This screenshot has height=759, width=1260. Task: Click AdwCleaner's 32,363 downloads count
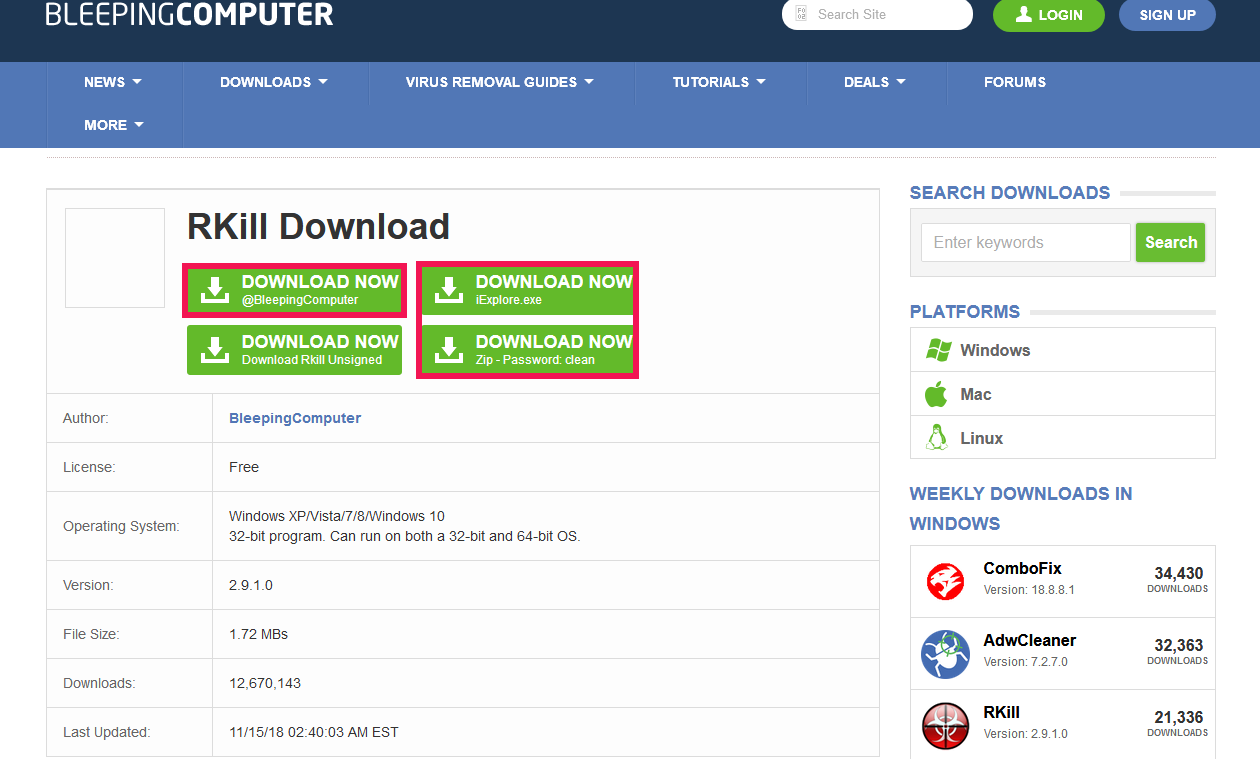click(1179, 645)
